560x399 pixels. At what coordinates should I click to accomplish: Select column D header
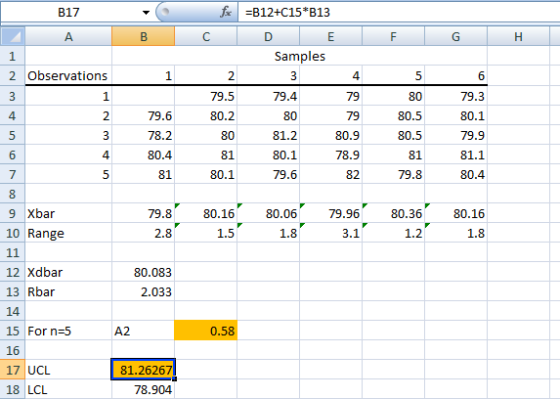pyautogui.click(x=268, y=36)
